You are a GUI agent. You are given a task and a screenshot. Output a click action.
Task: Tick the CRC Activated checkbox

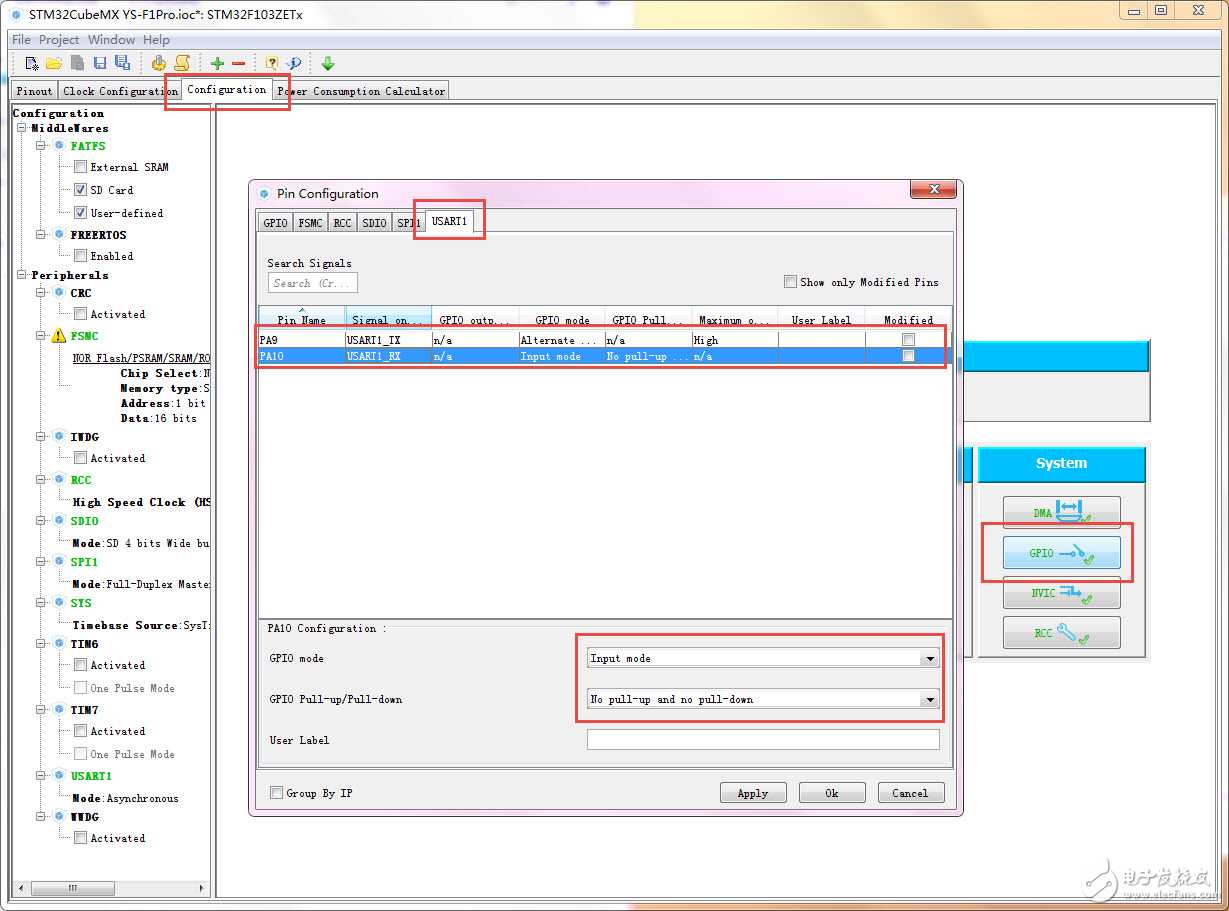80,314
